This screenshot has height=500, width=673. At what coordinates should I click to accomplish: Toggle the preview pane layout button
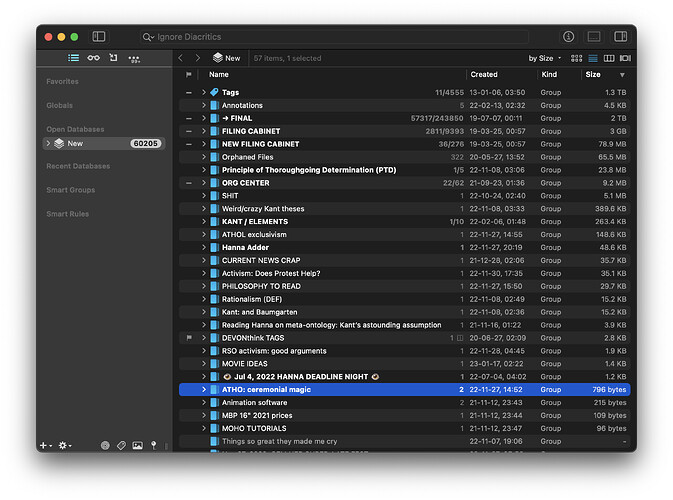(594, 36)
